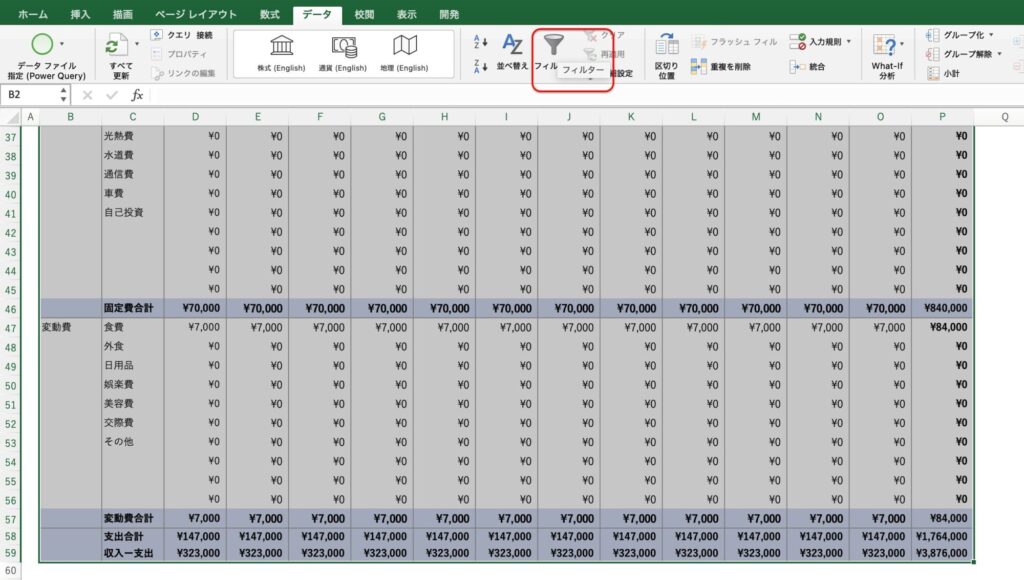Expand the 入力規則 data validation dropdown

(849, 42)
